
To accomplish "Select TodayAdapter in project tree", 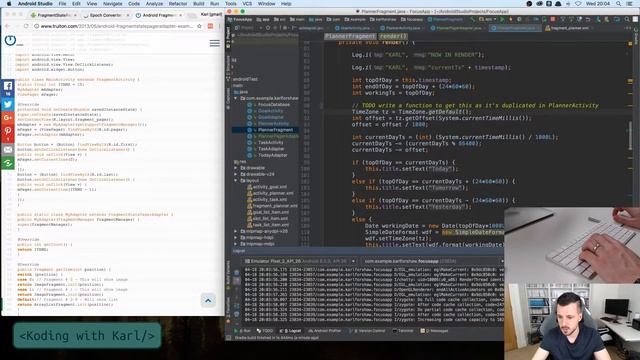I will [x=272, y=155].
